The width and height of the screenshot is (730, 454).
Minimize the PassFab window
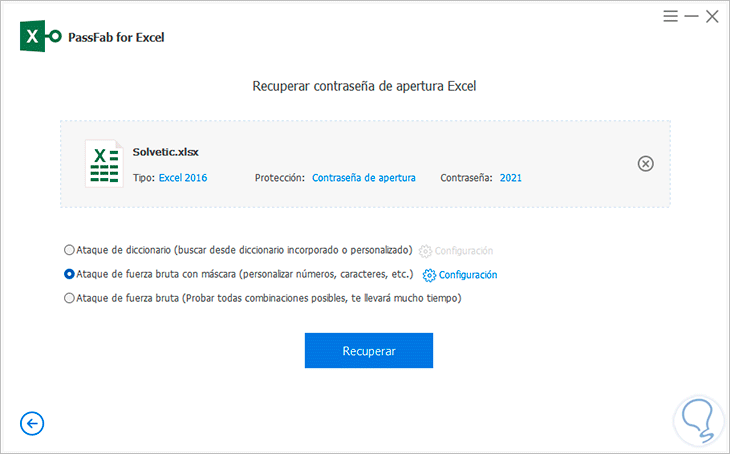pos(691,16)
